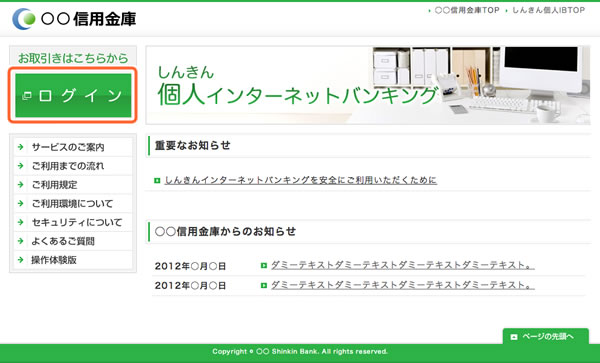Go to しんきん個人IBTOP header link
This screenshot has width=600, height=363.
[x=549, y=10]
